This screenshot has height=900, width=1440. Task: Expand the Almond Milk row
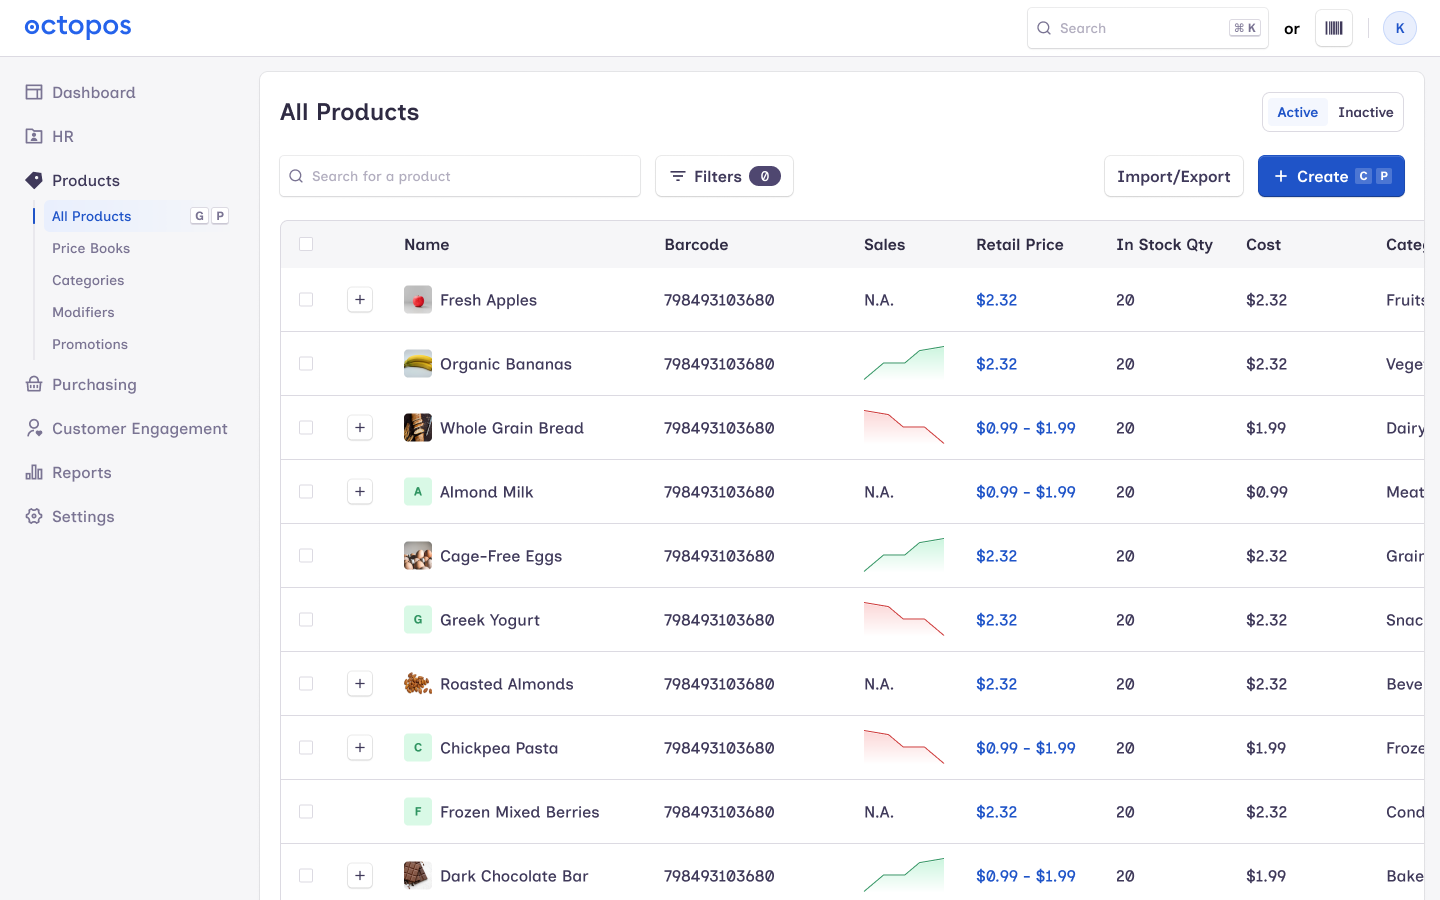[360, 492]
